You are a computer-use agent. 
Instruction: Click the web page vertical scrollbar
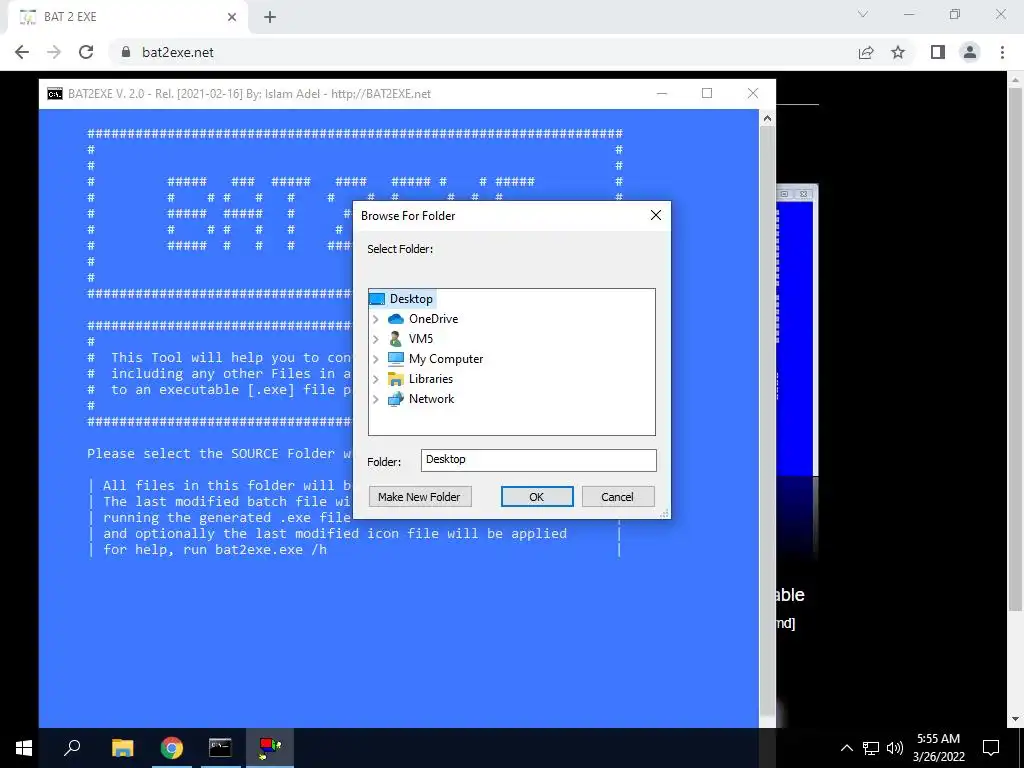click(x=1016, y=349)
